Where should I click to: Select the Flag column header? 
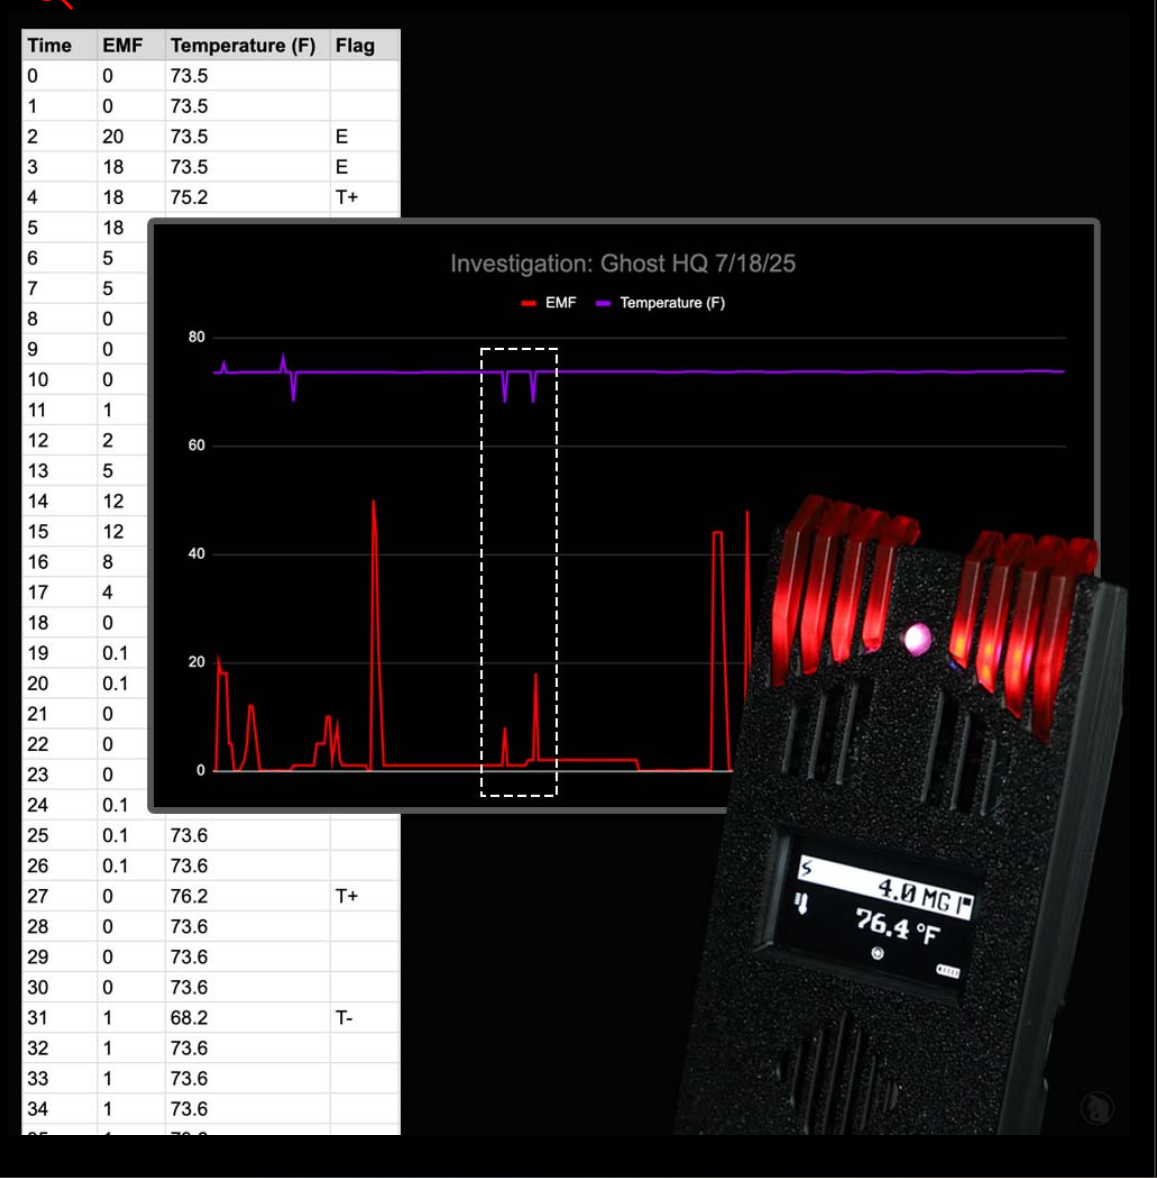(x=364, y=45)
